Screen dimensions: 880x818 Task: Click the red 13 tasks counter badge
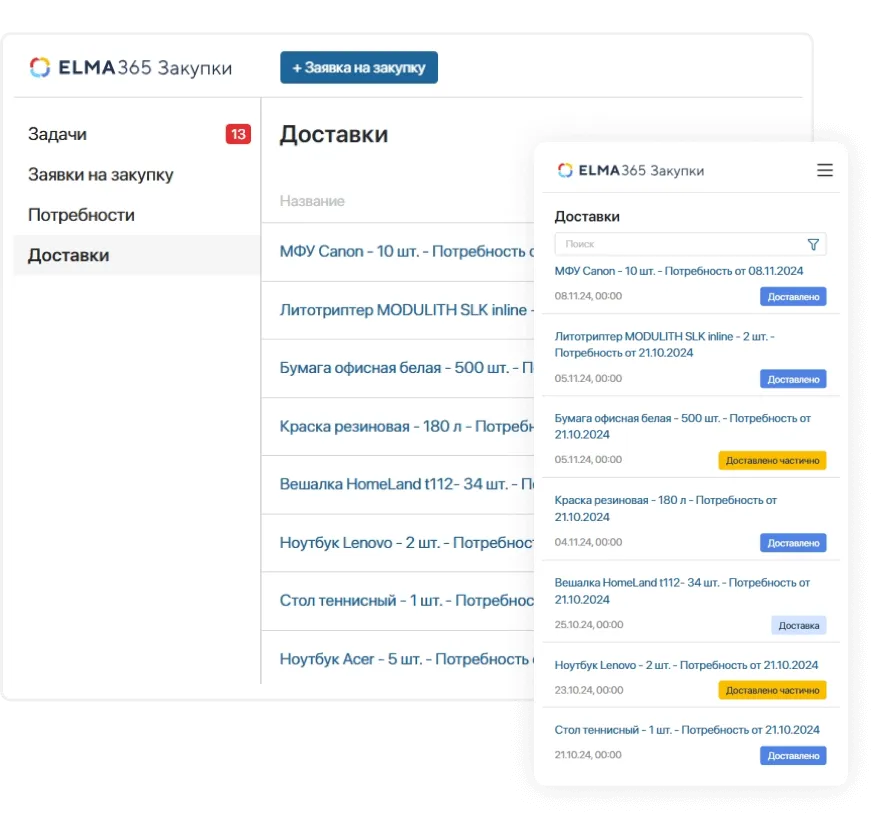(x=238, y=134)
